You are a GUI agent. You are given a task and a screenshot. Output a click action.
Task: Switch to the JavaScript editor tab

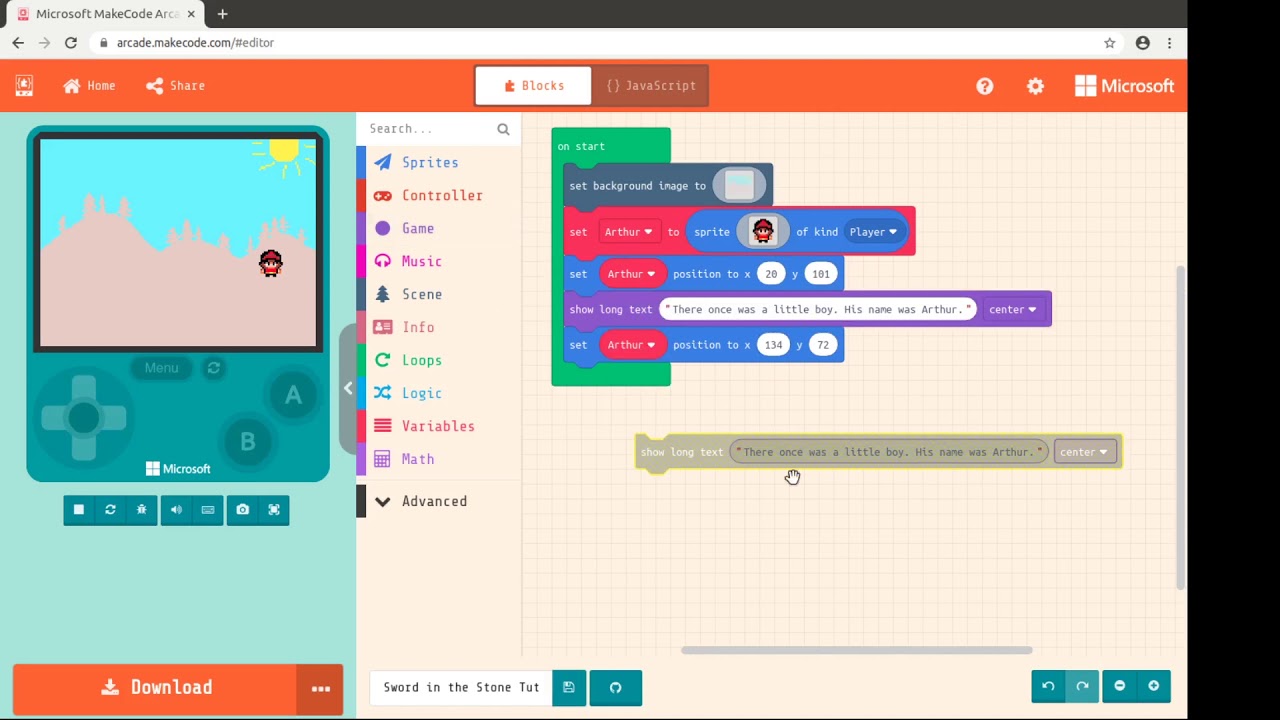[x=650, y=86]
